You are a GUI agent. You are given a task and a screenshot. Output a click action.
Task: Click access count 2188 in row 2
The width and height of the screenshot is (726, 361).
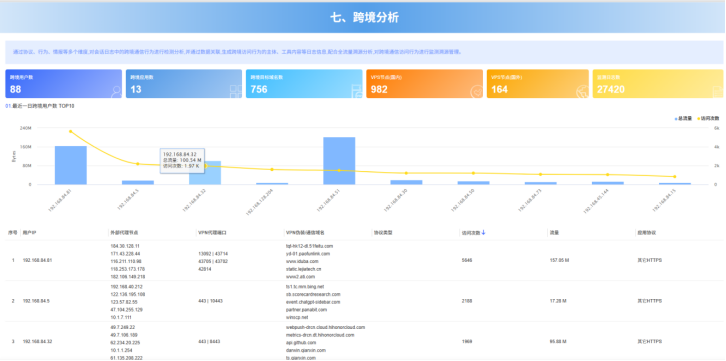click(x=467, y=301)
